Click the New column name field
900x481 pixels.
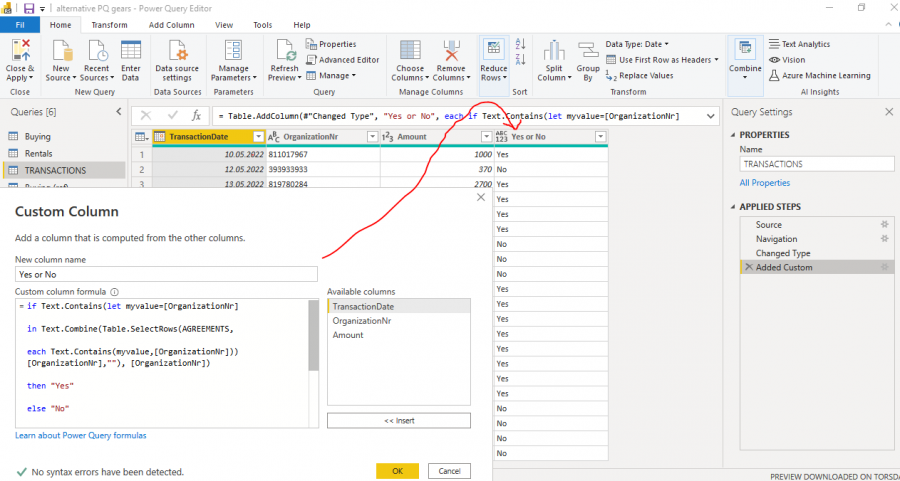coord(166,274)
